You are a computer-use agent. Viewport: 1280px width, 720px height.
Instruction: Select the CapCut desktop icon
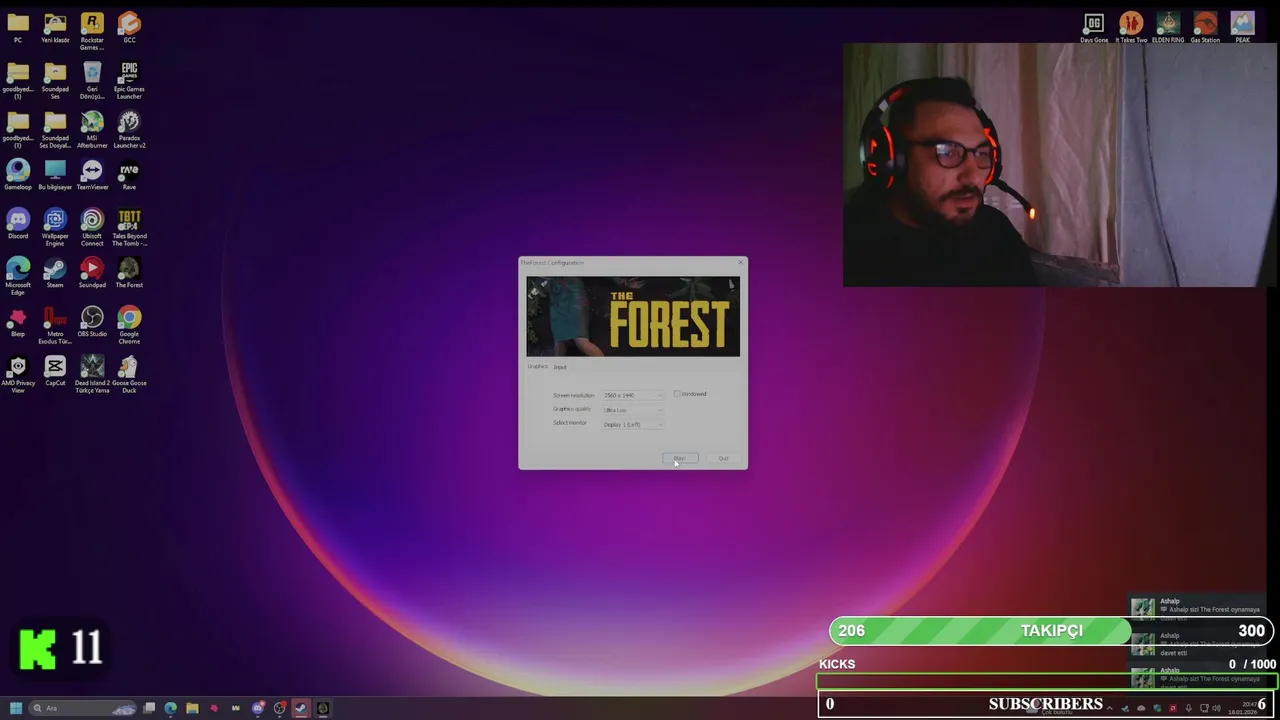point(55,370)
